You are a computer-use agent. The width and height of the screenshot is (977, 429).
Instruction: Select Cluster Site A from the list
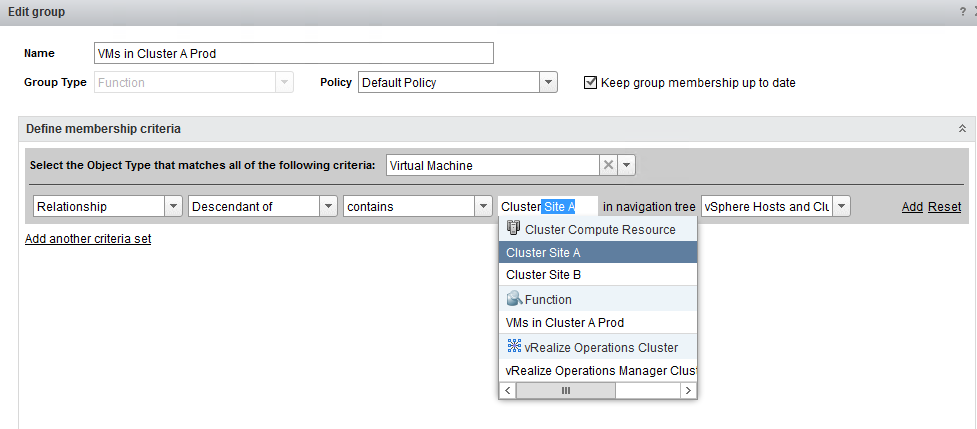[x=543, y=253]
